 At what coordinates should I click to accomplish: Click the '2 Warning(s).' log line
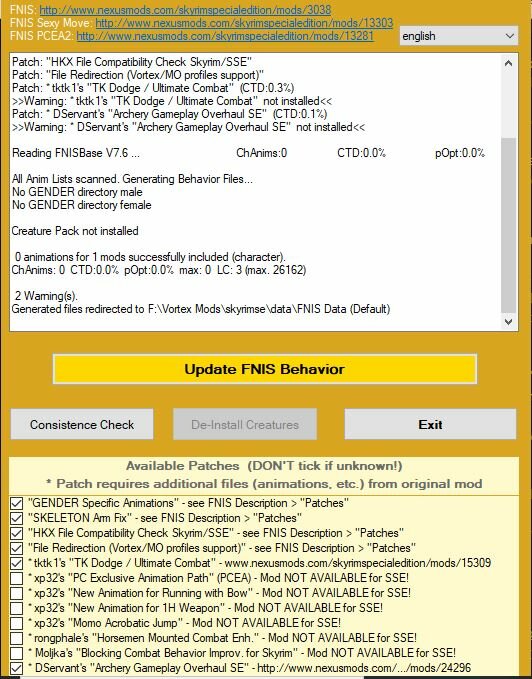coord(46,296)
